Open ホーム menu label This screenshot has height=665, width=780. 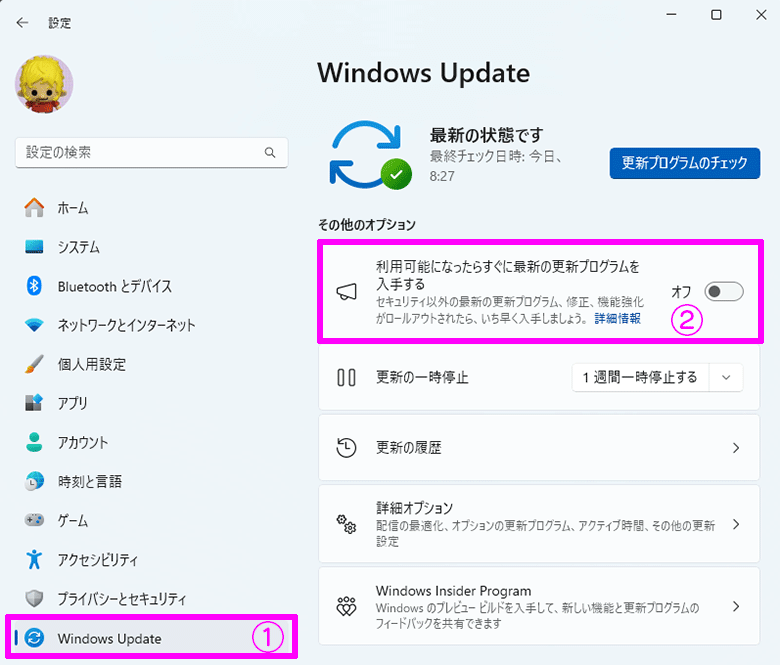[73, 208]
